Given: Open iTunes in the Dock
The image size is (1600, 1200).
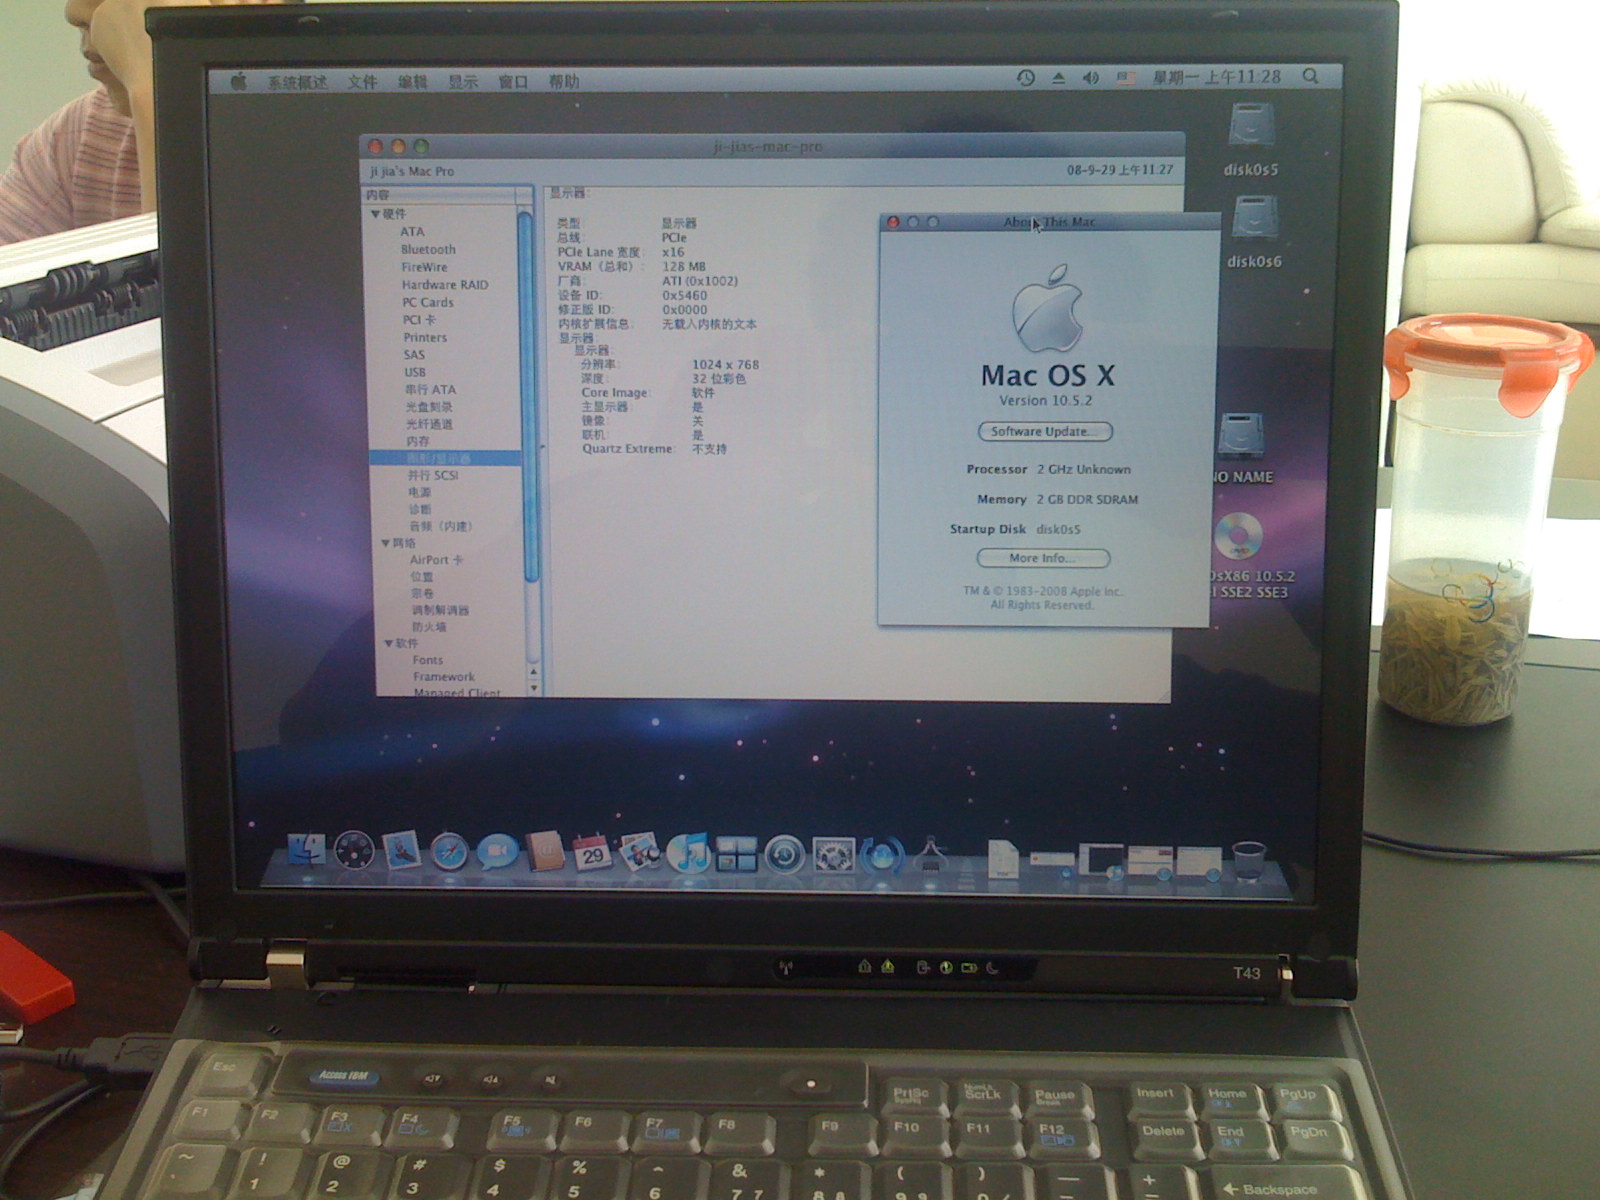Looking at the screenshot, I should (x=688, y=853).
